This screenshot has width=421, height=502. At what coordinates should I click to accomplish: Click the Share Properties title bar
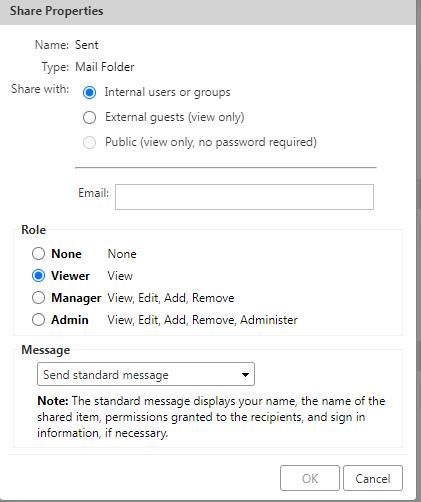208,12
